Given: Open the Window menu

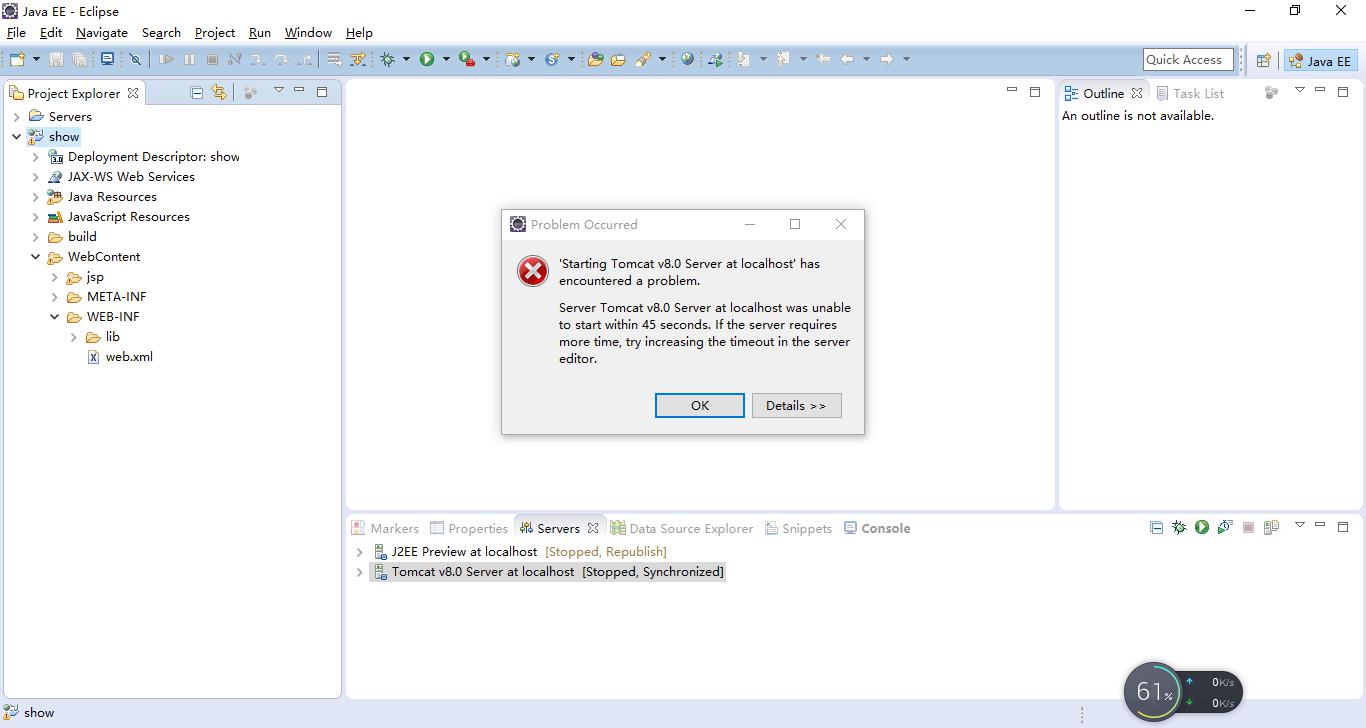Looking at the screenshot, I should coord(308,33).
